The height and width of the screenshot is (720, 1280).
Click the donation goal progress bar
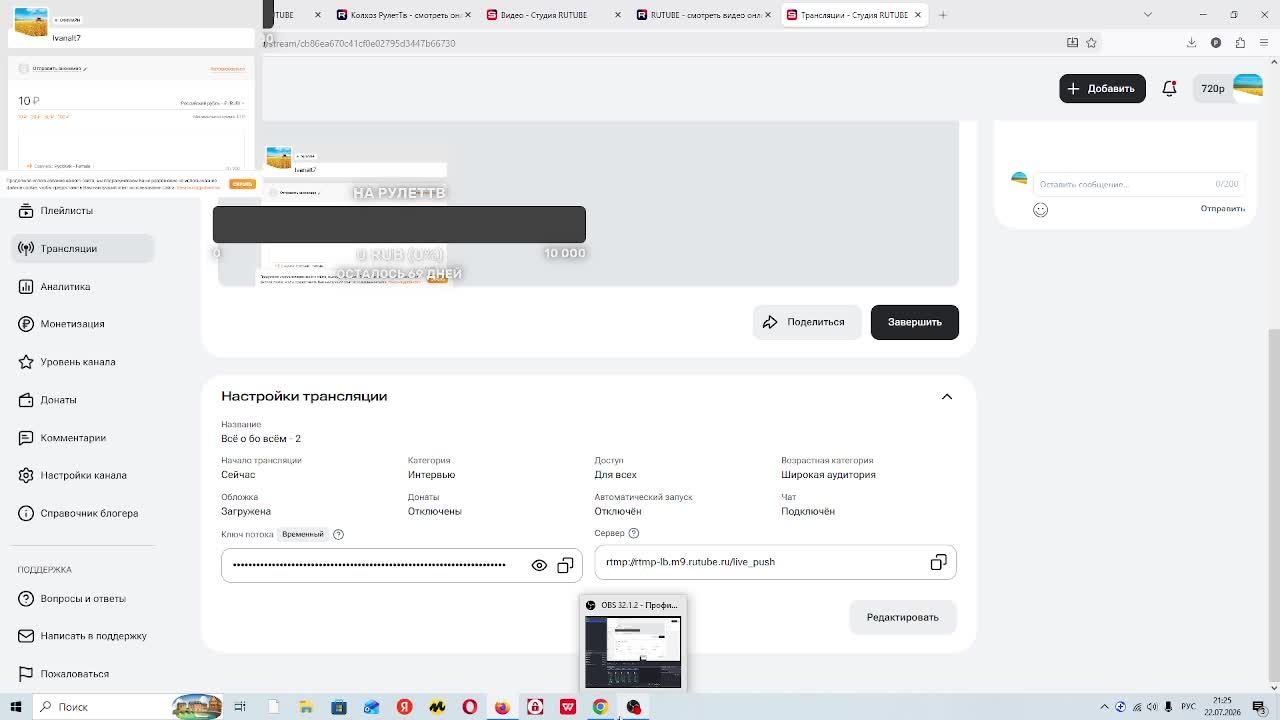point(399,225)
